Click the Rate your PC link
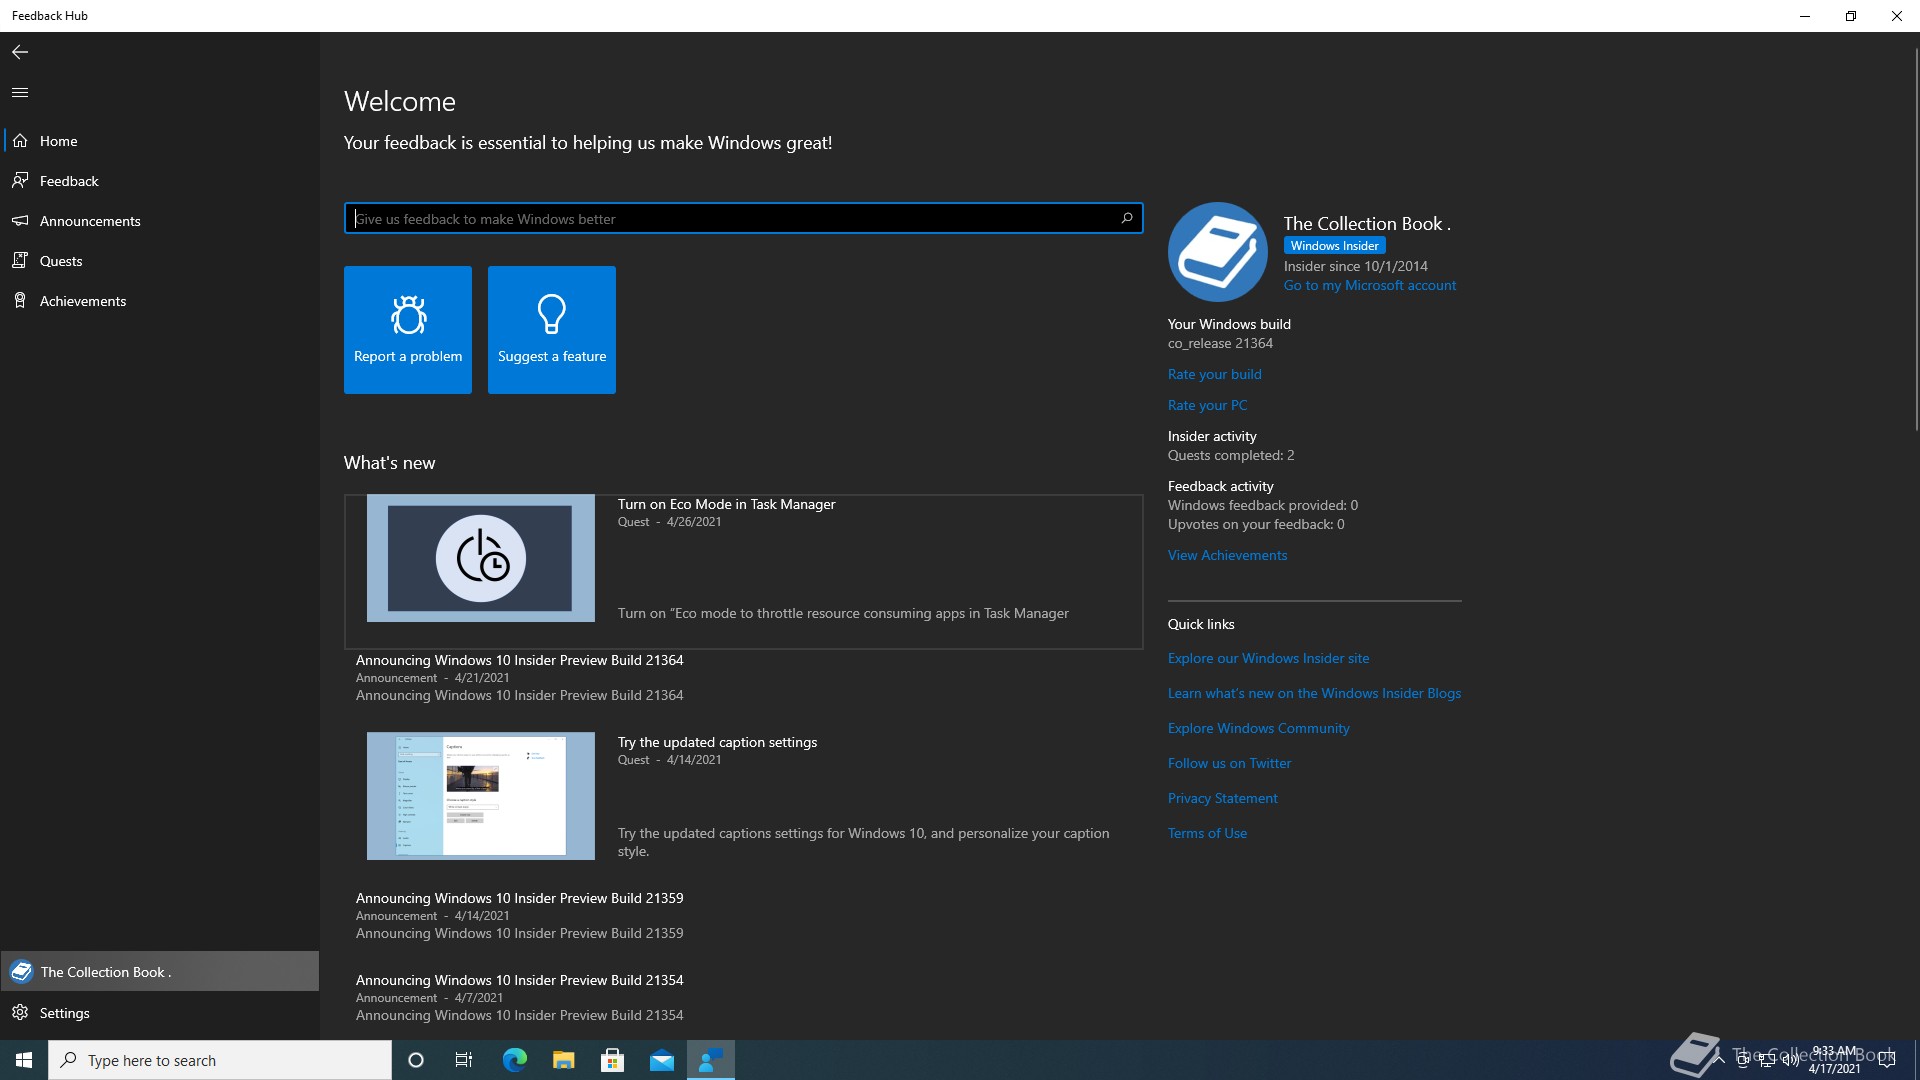The width and height of the screenshot is (1920, 1080). click(1207, 405)
